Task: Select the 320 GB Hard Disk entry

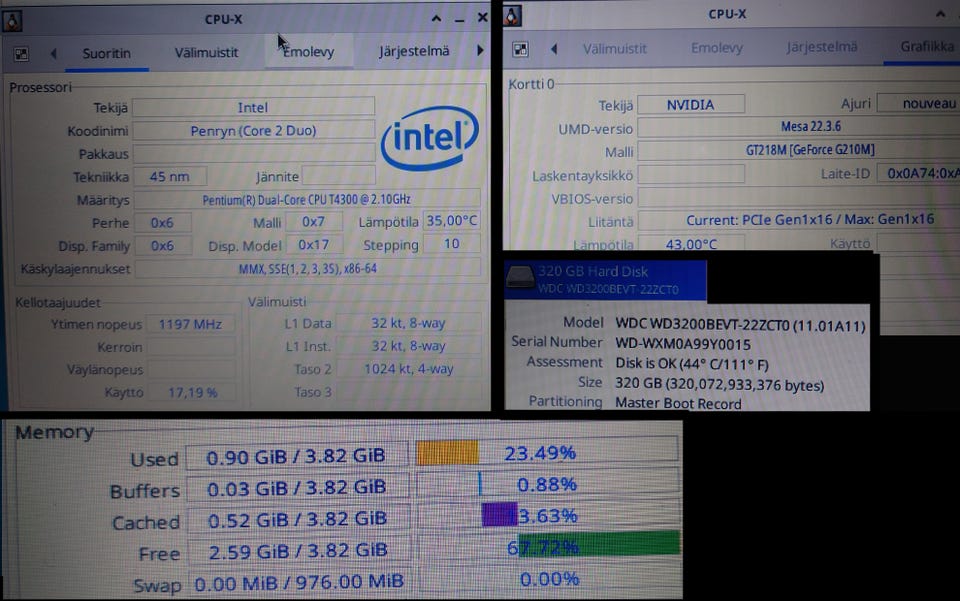Action: pos(605,280)
